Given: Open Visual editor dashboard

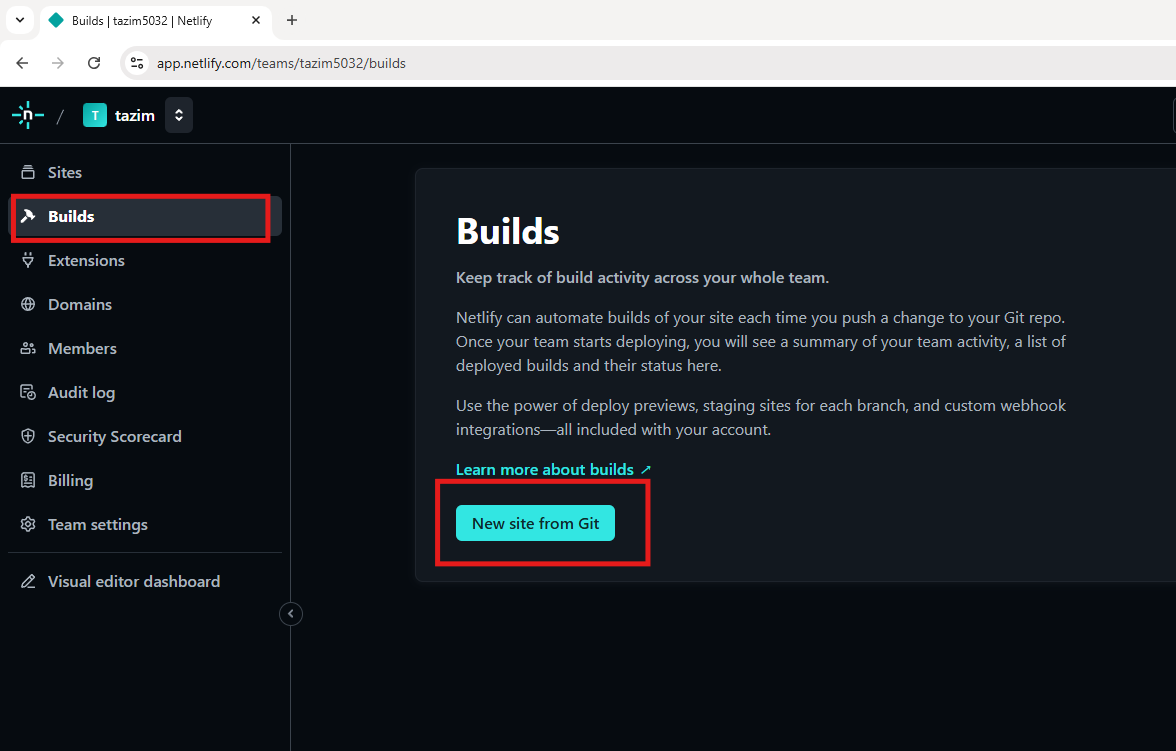Looking at the screenshot, I should pos(133,581).
